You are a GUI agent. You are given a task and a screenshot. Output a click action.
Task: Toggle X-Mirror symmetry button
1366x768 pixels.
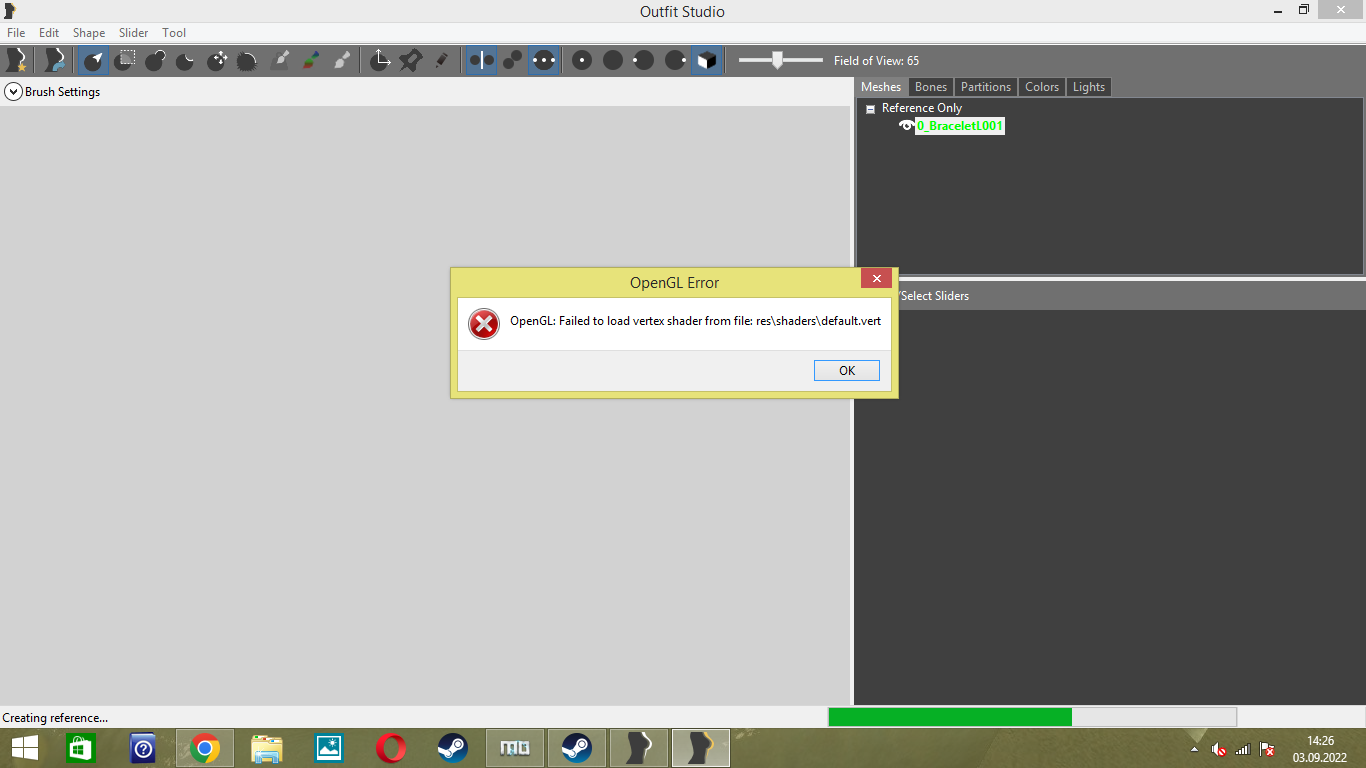pos(481,60)
